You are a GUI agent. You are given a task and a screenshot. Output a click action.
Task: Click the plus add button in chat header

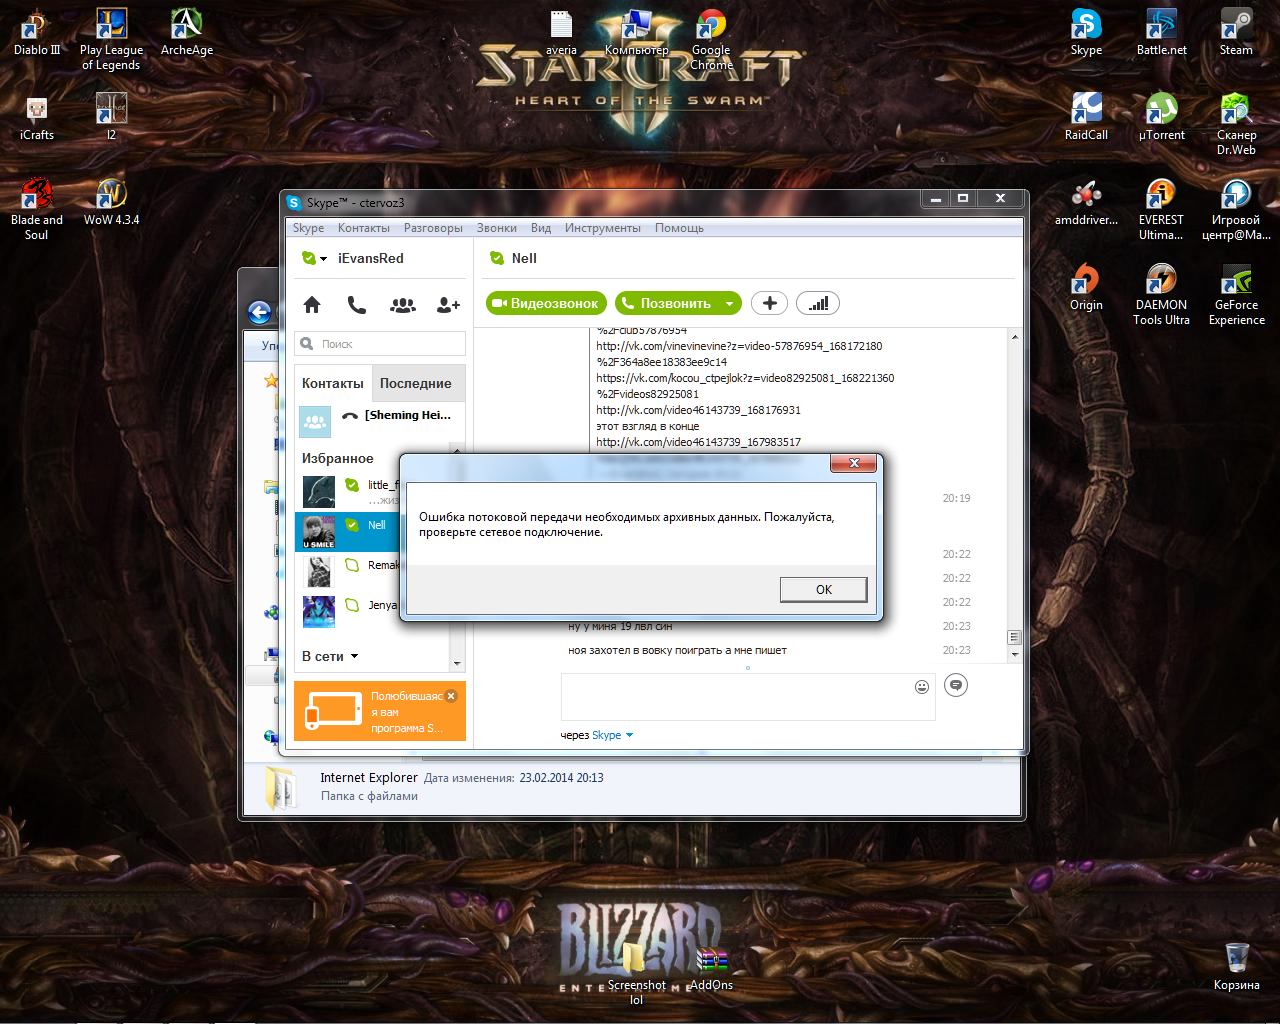[x=769, y=303]
